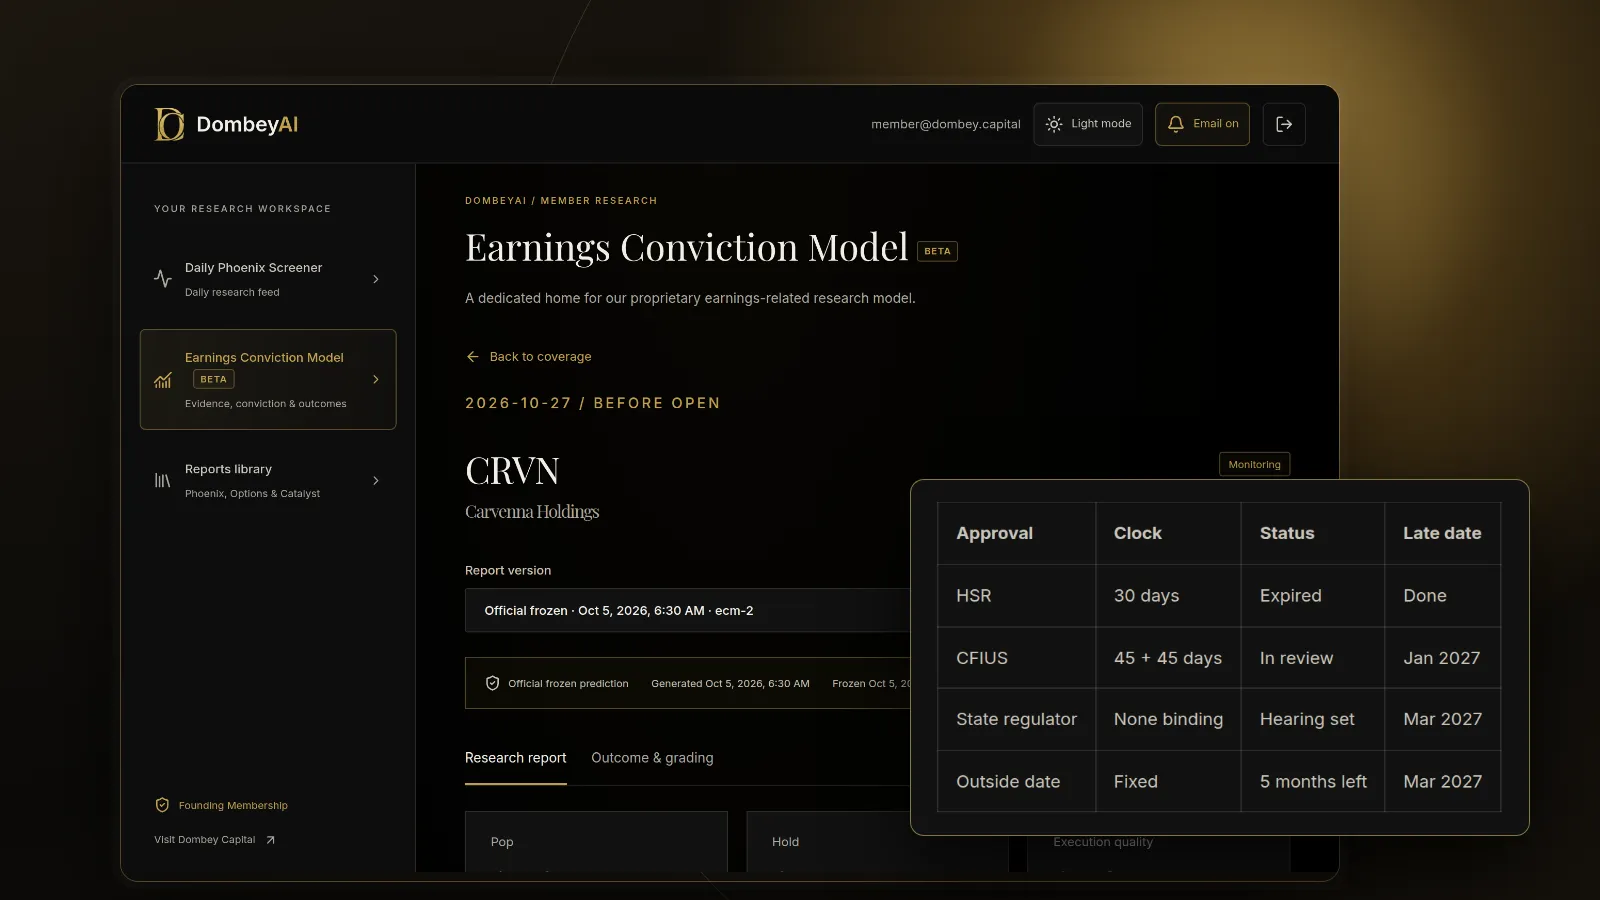Open the Report version dropdown
Image resolution: width=1600 pixels, height=900 pixels.
tap(688, 610)
